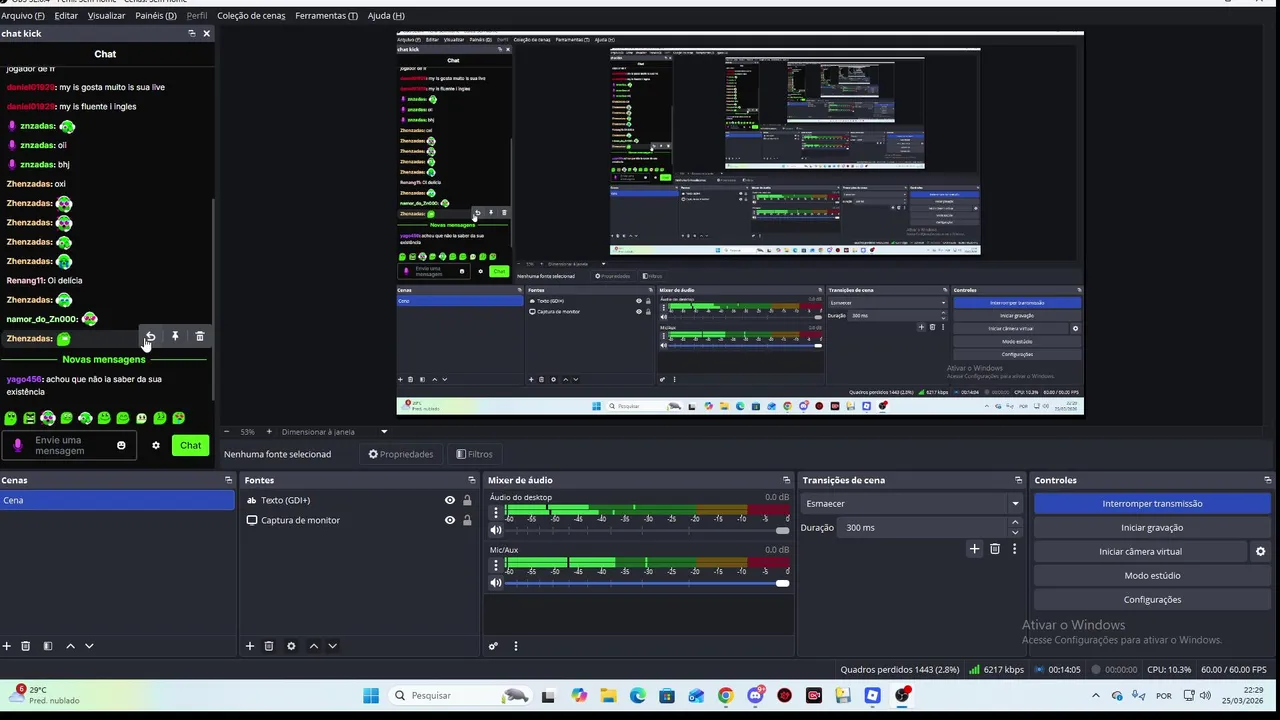
Task: Toggle lock on Captura de monitor source
Action: coord(467,520)
